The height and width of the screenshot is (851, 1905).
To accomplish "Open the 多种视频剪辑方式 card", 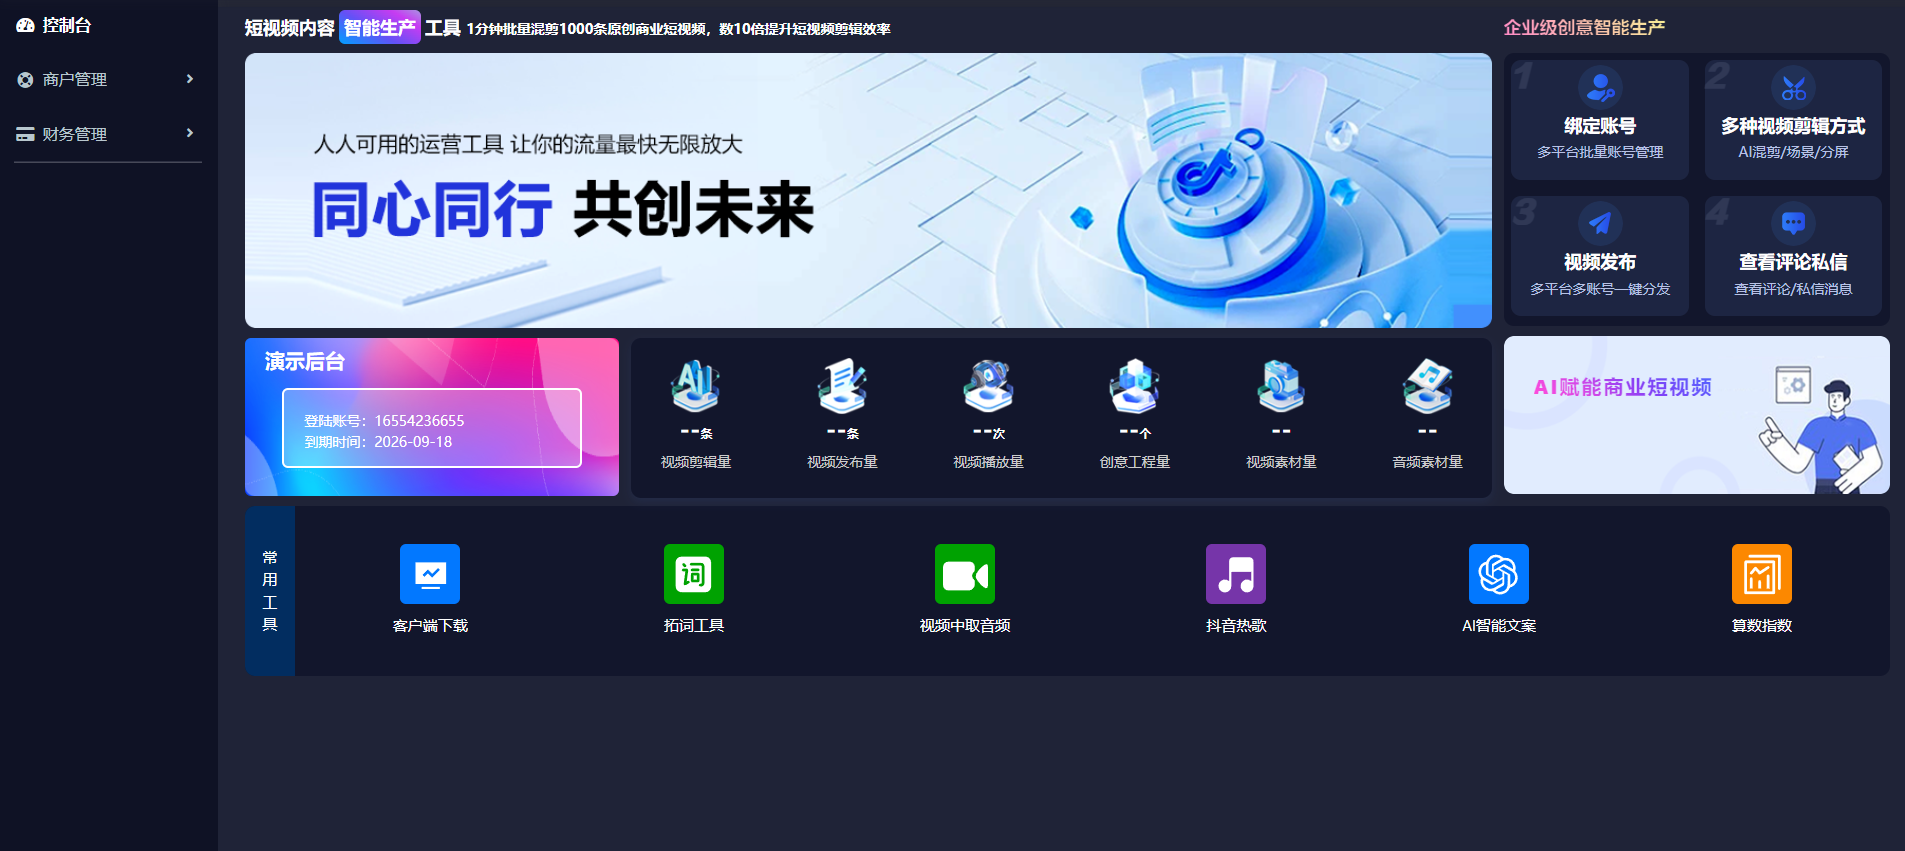I will [1792, 120].
